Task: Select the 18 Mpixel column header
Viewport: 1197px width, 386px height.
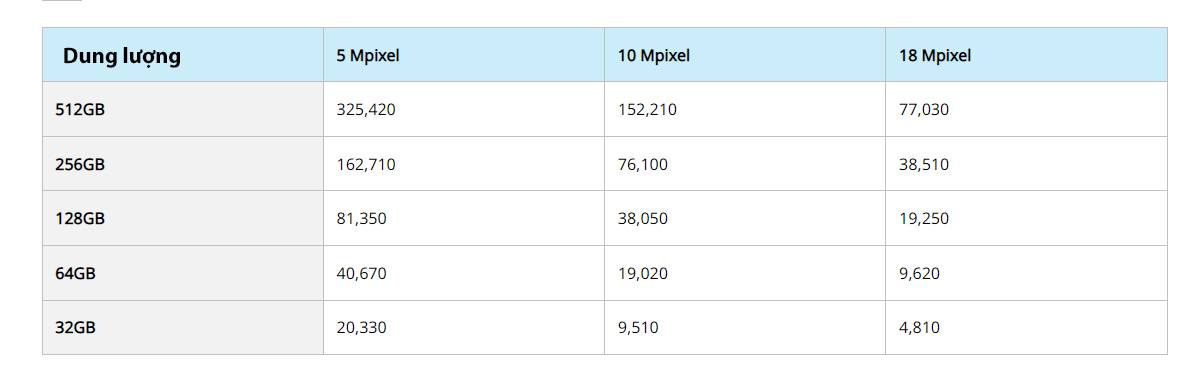Action: pyautogui.click(x=1026, y=55)
